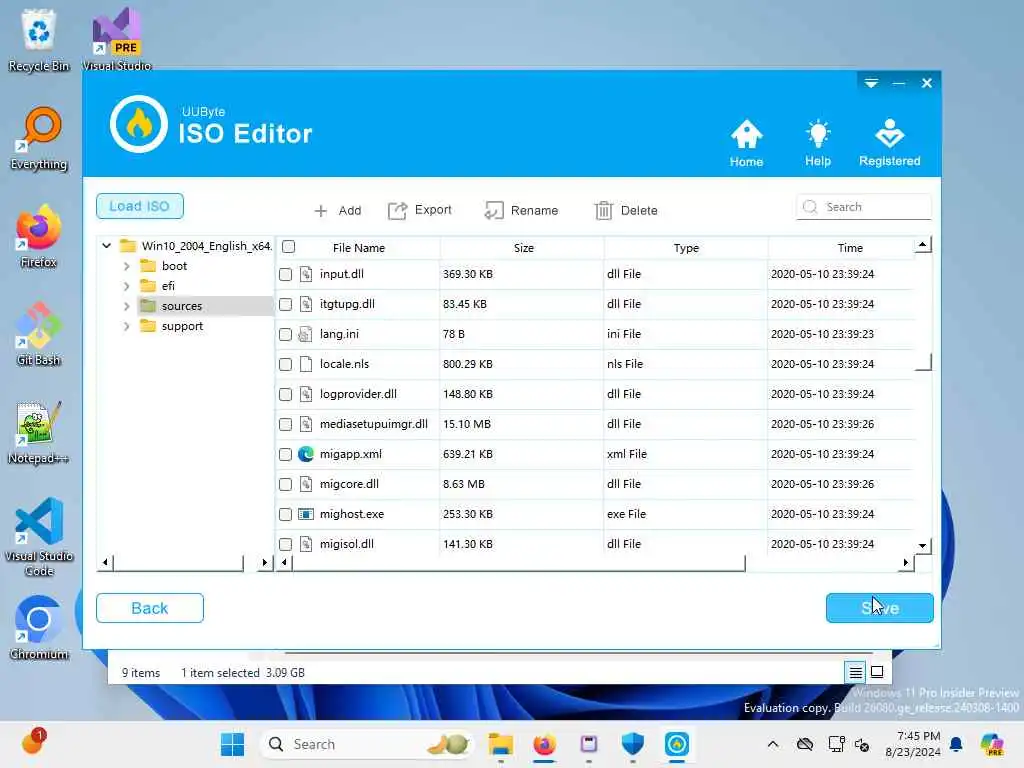Click tree panel scroll left arrow
Viewport: 1024px width, 768px height.
click(x=106, y=562)
